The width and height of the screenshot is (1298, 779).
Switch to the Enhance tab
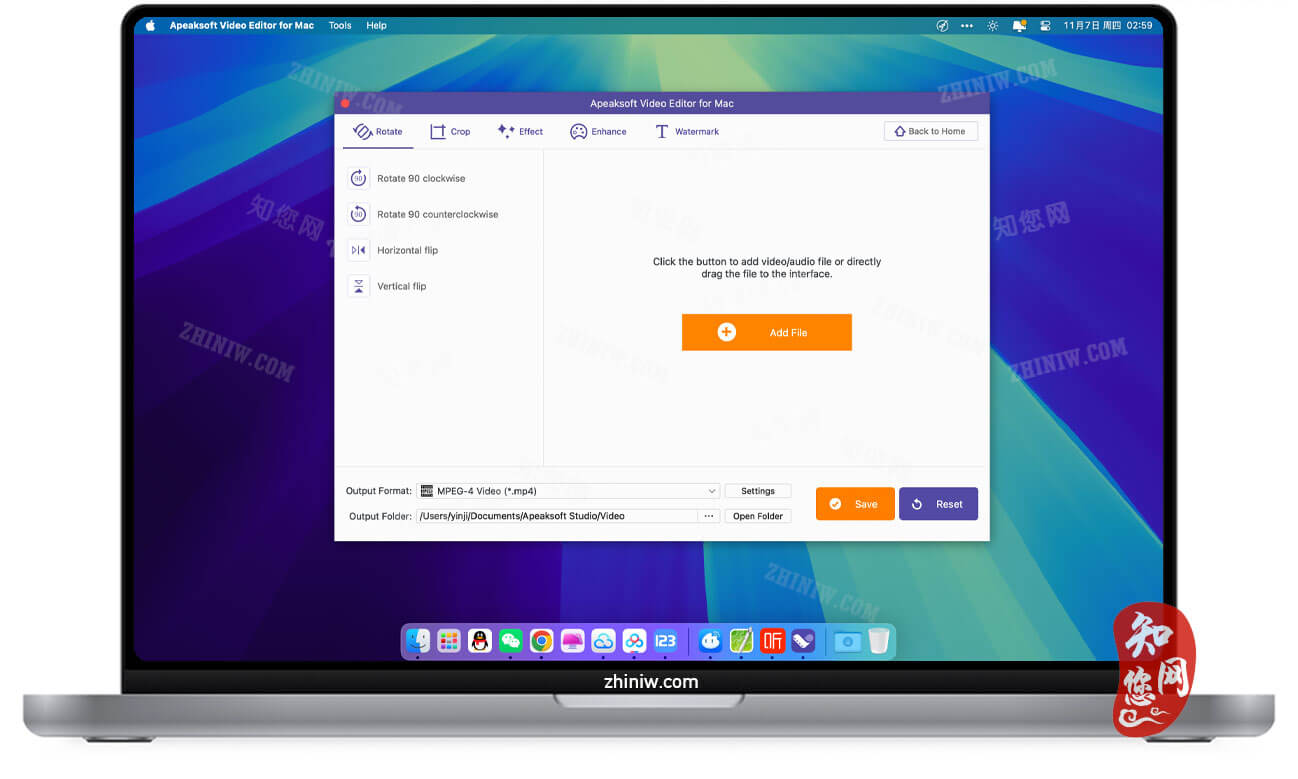click(x=598, y=131)
